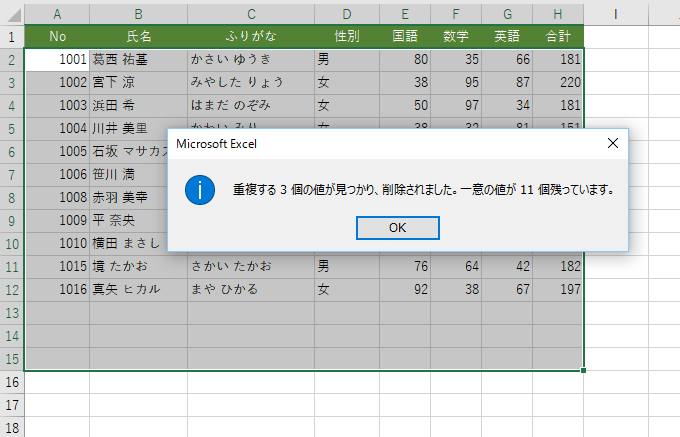Select column I header
680x437 pixels.
pyautogui.click(x=615, y=13)
